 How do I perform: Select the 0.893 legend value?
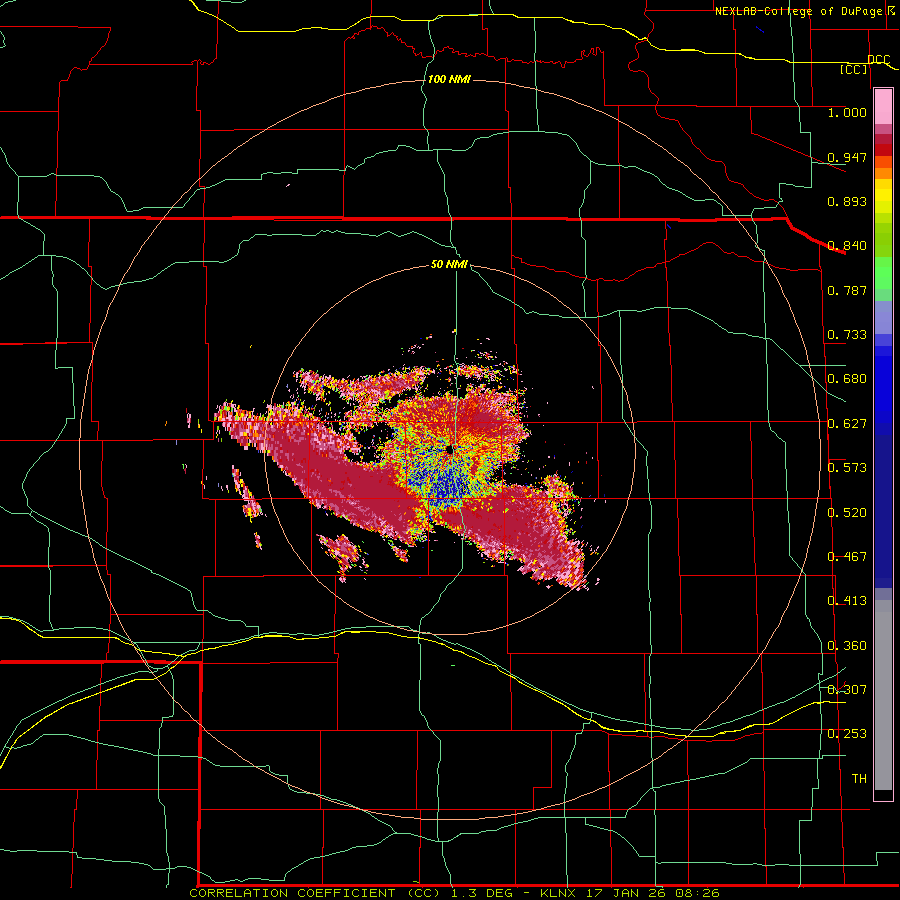(847, 201)
